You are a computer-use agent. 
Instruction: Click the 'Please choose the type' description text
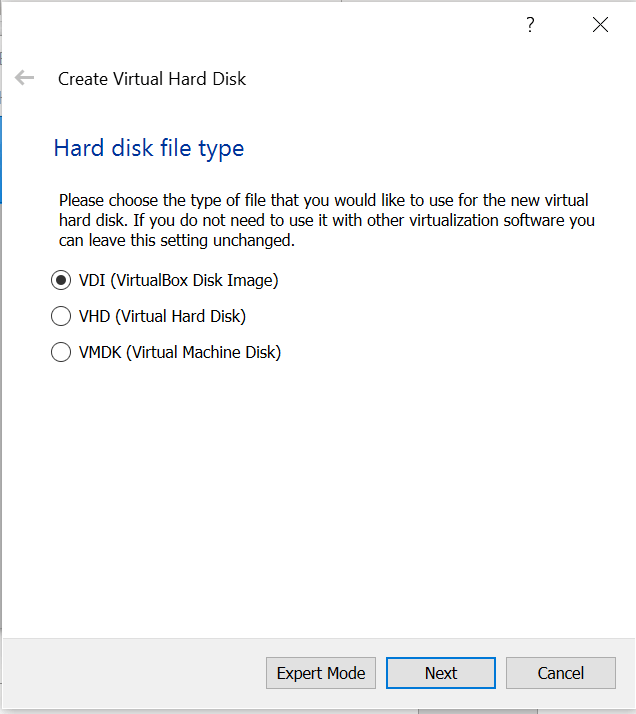point(327,220)
